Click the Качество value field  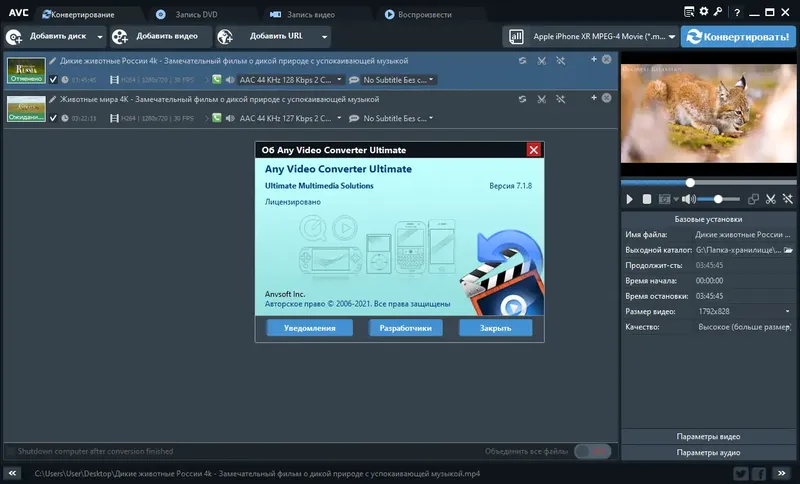[x=743, y=327]
